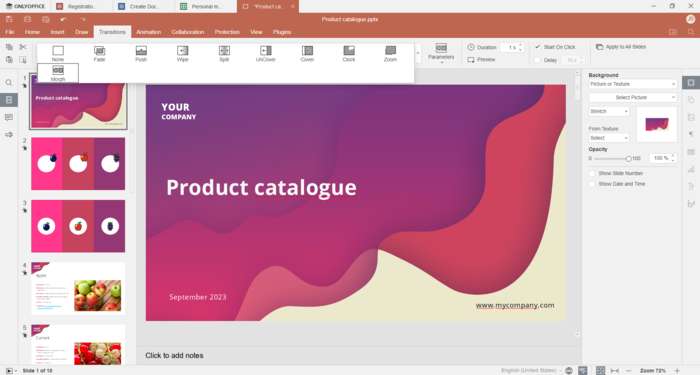Click the zoom in plus button
700x375 pixels.
(677, 371)
